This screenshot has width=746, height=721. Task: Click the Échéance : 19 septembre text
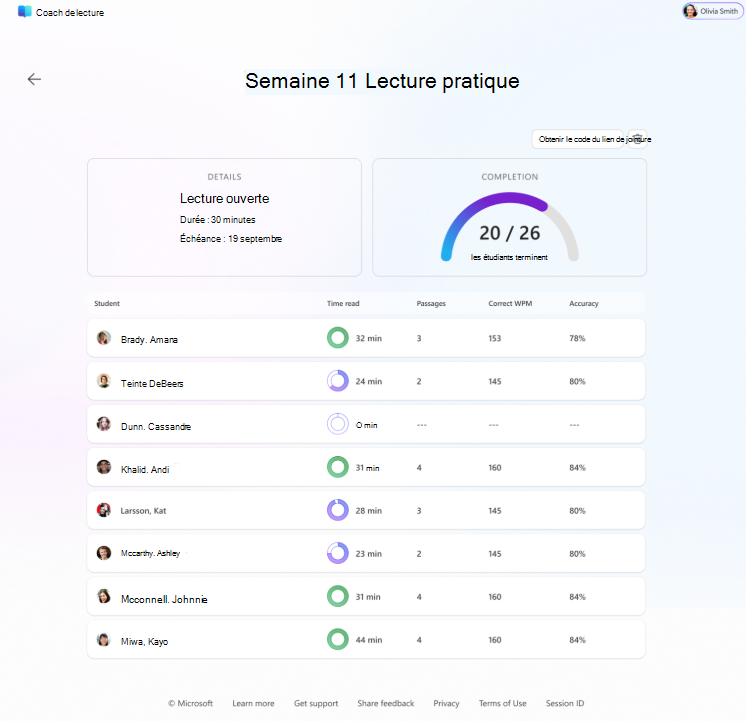click(x=231, y=238)
